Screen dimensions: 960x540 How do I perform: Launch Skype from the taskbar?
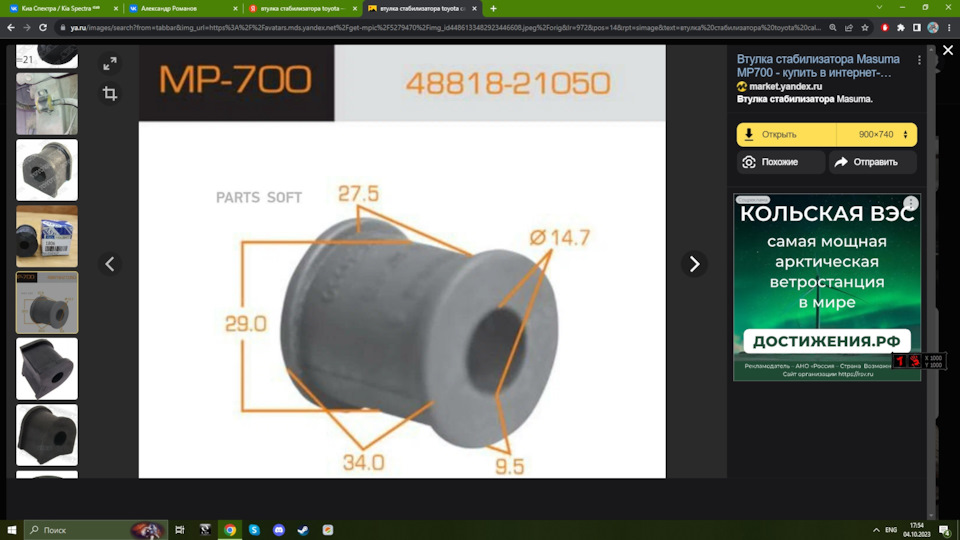click(x=254, y=530)
